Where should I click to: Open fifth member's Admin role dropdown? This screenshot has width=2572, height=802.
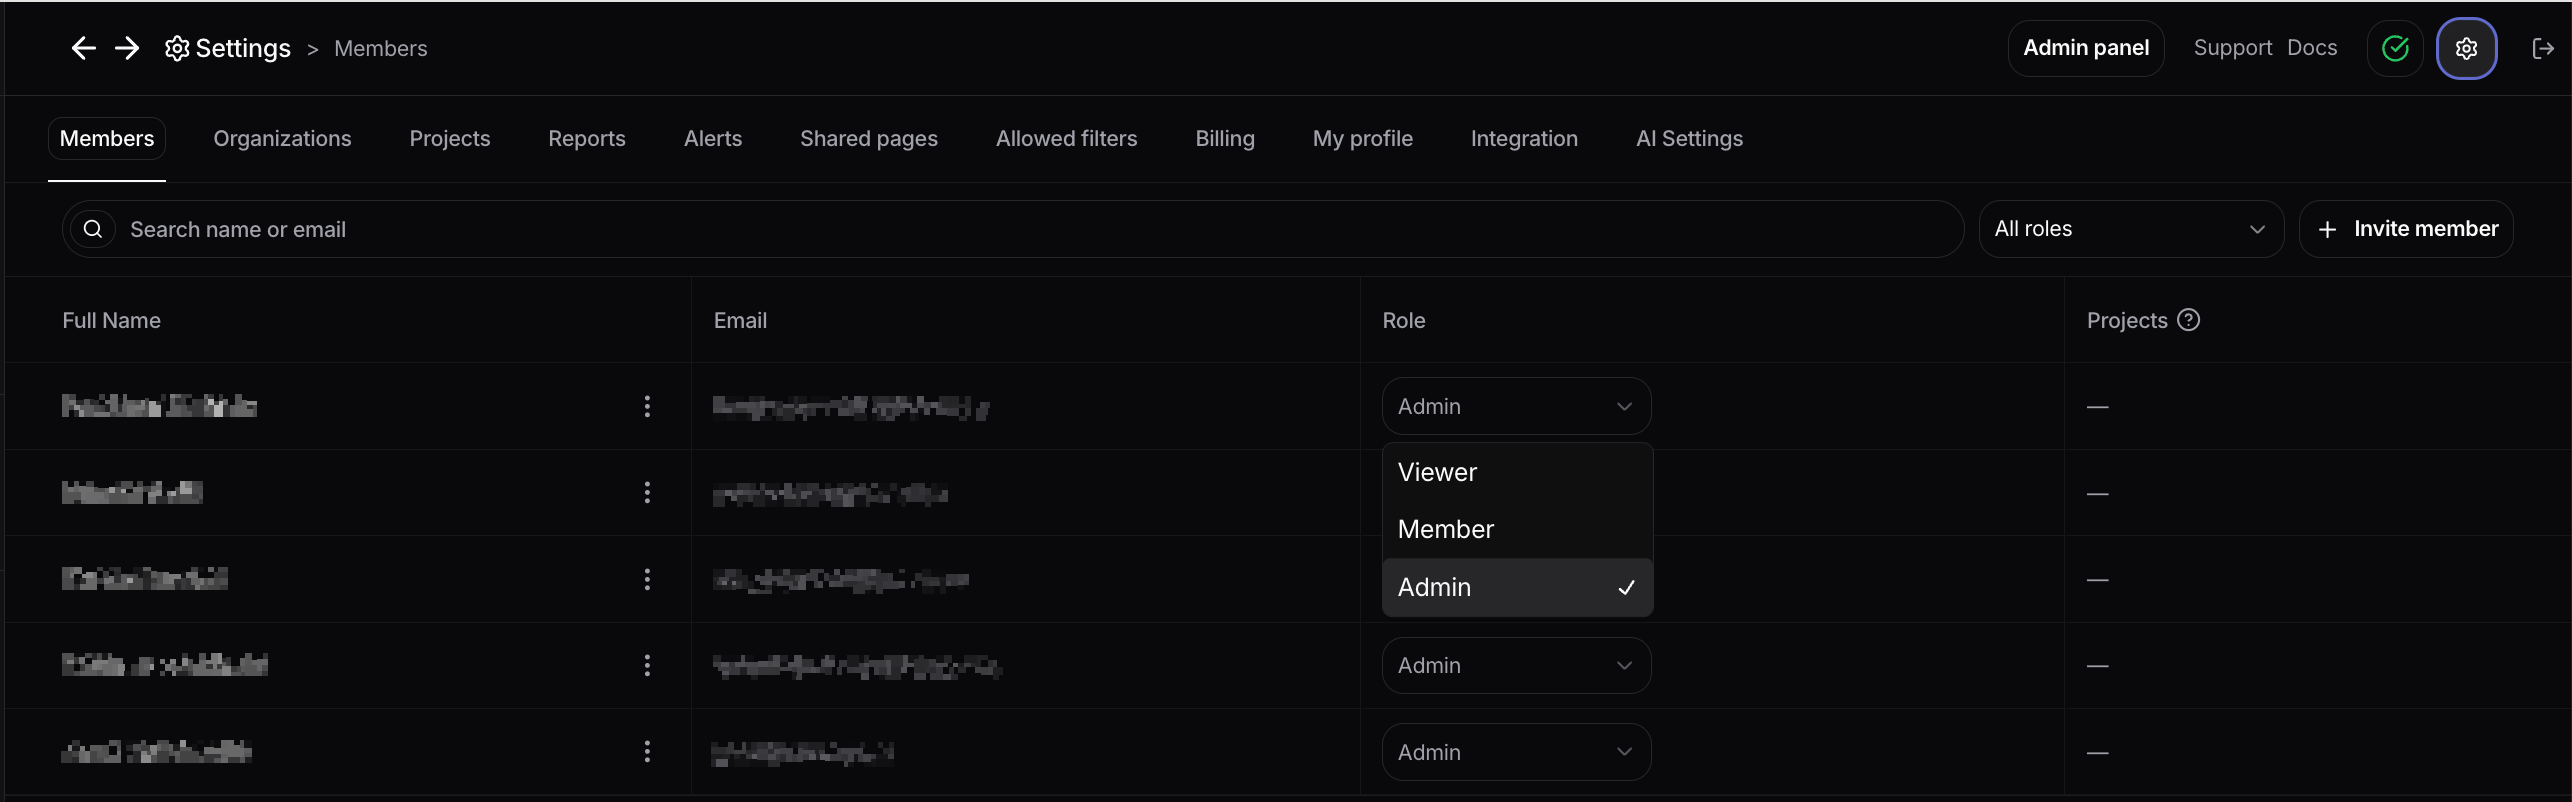1516,752
